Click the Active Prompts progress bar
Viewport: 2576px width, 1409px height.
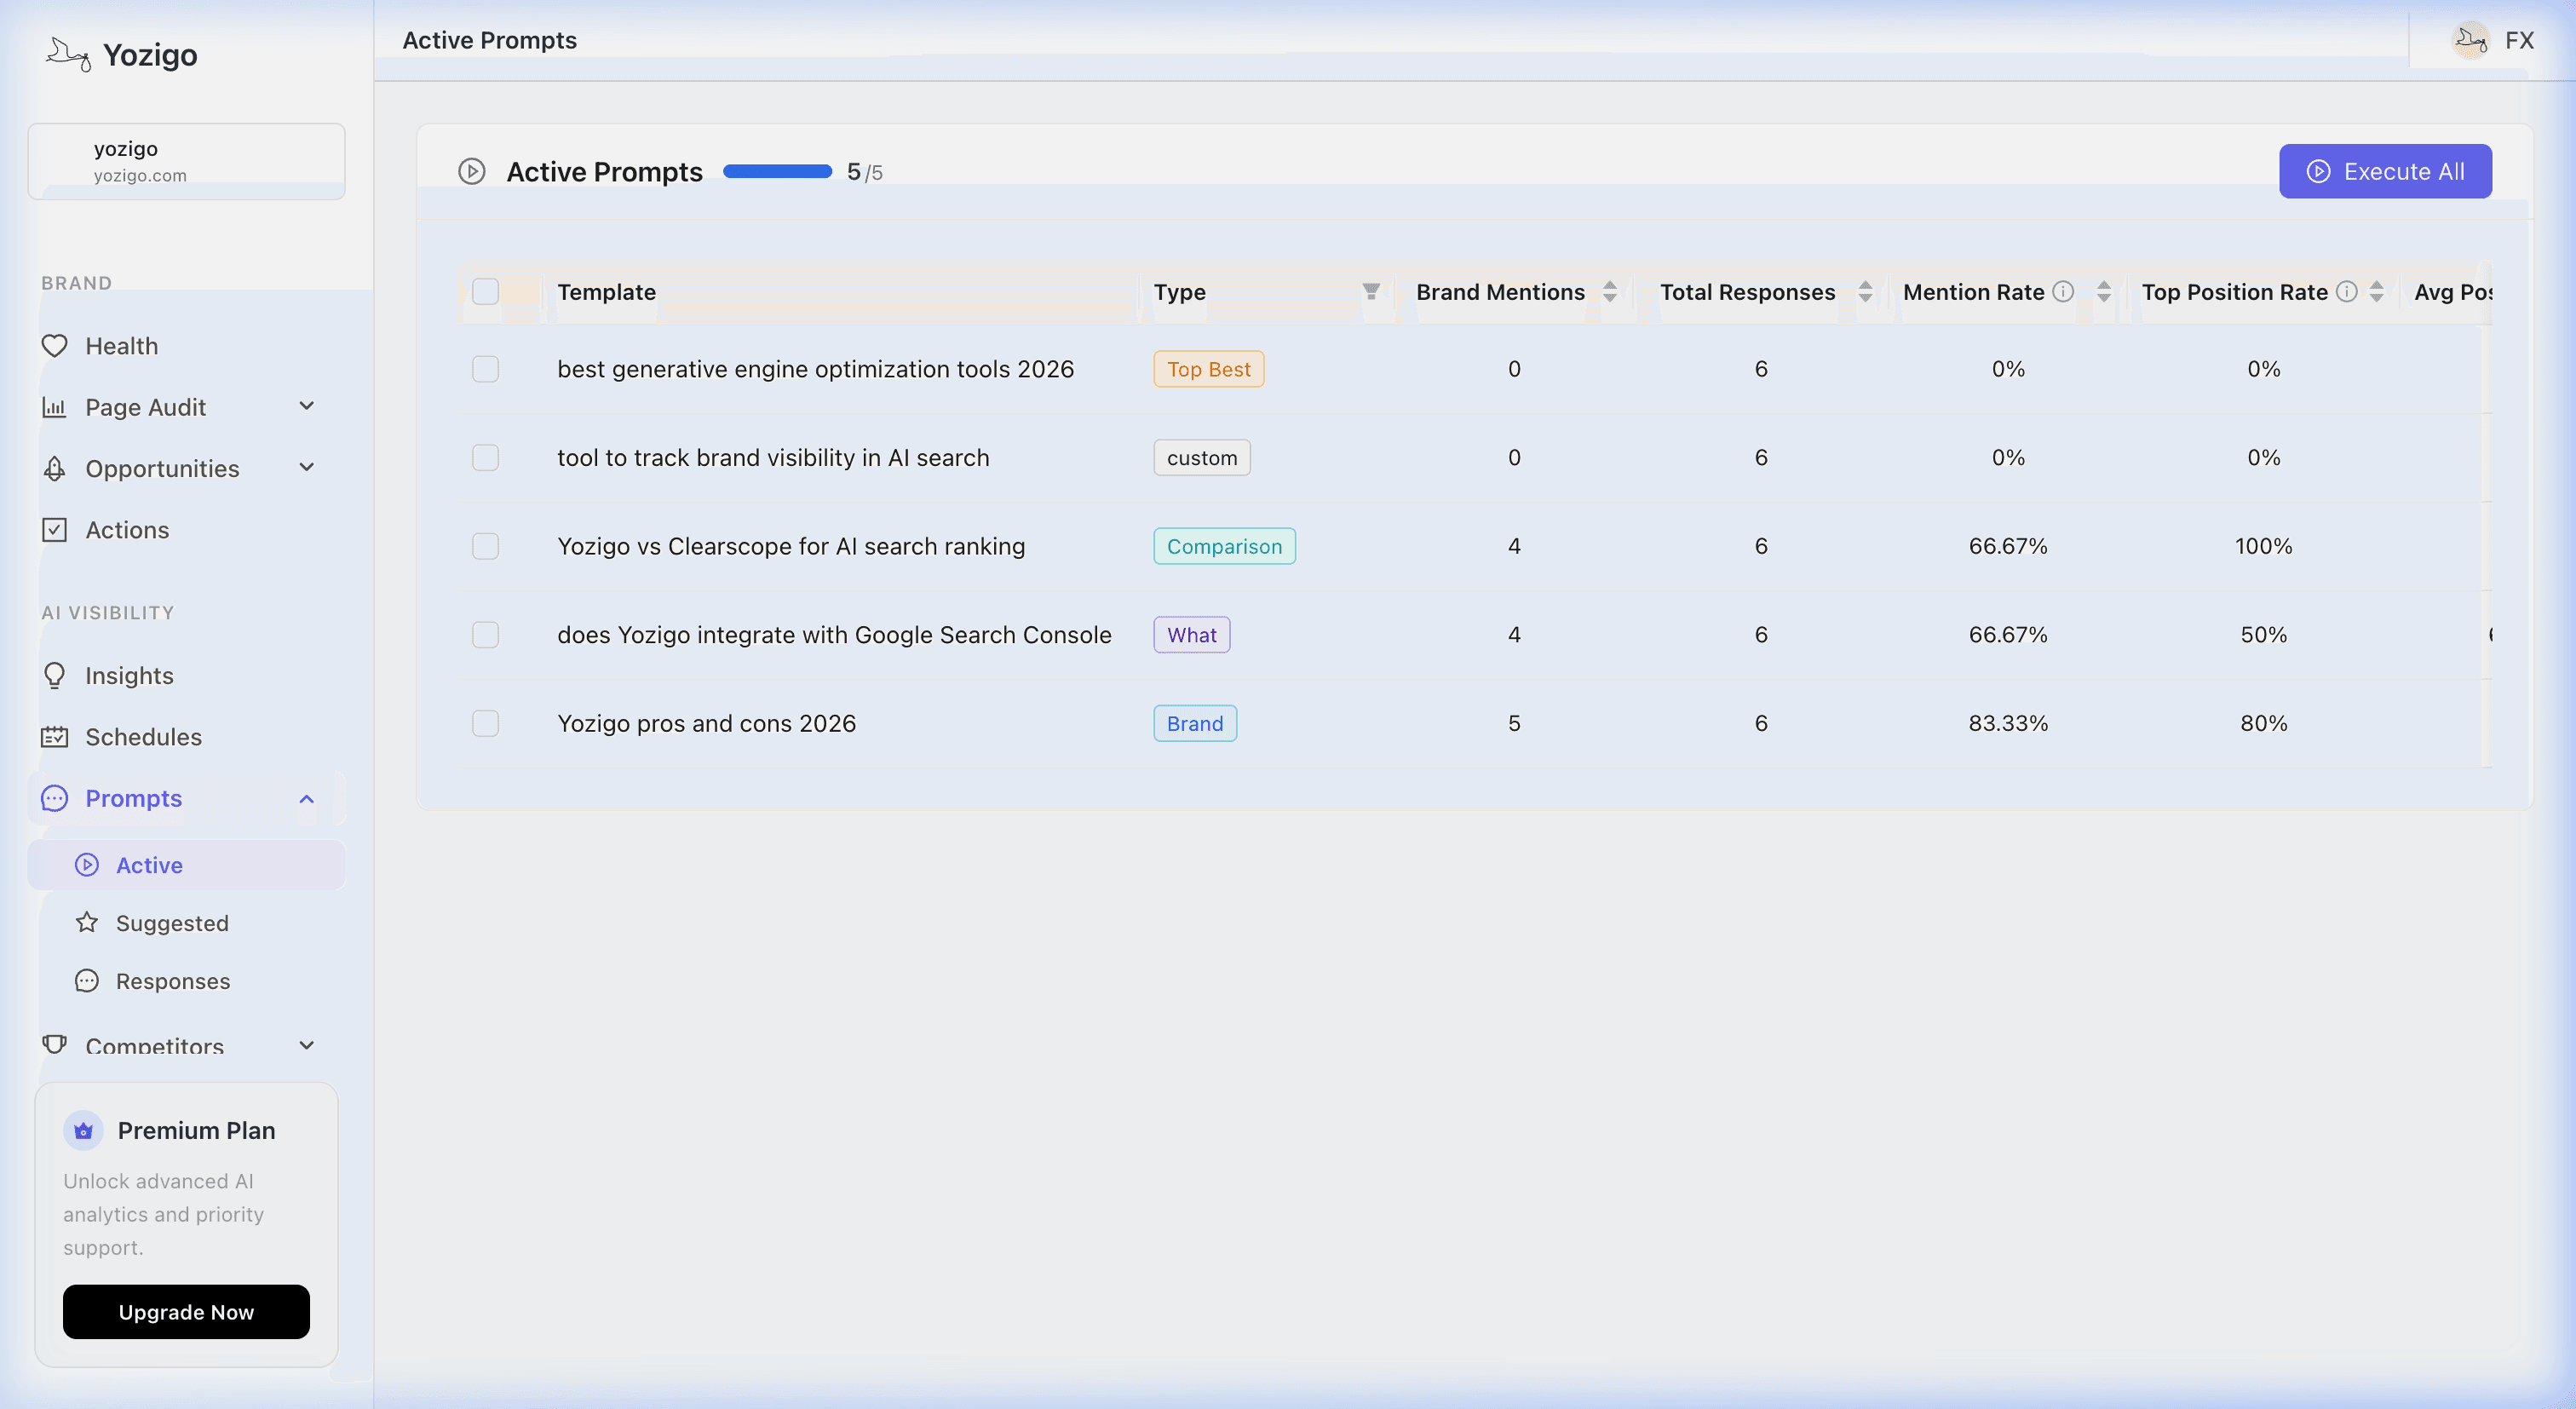pyautogui.click(x=777, y=171)
